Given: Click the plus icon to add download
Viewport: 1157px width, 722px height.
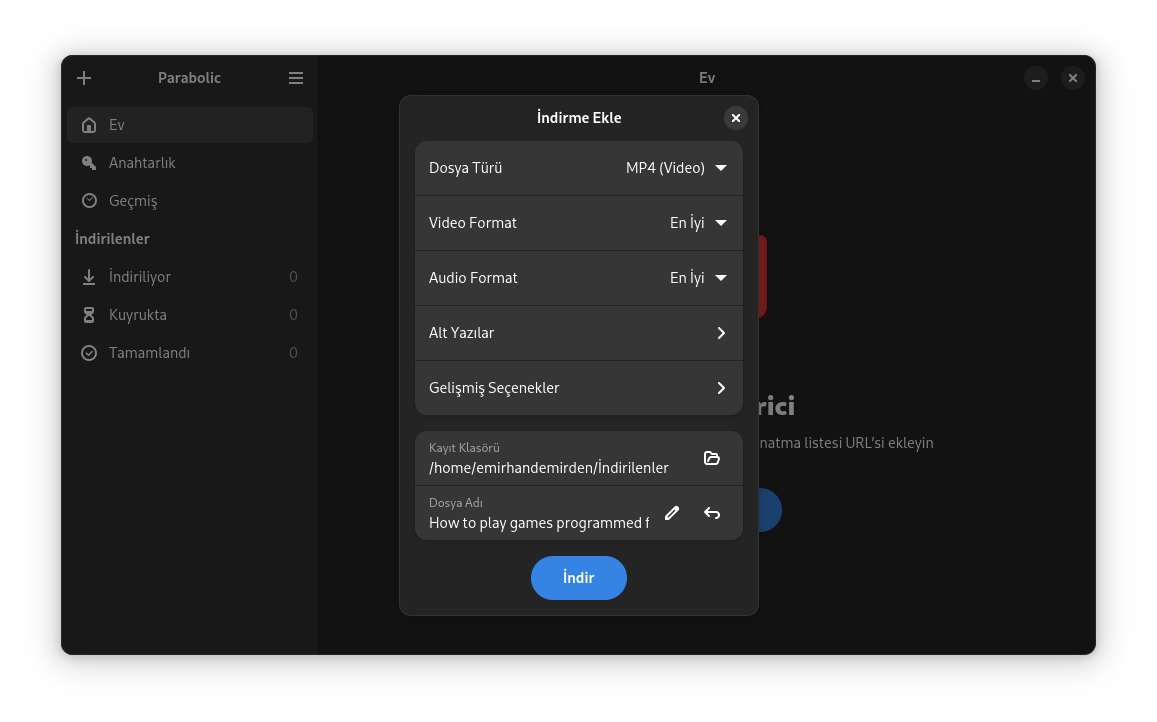Looking at the screenshot, I should [x=84, y=78].
